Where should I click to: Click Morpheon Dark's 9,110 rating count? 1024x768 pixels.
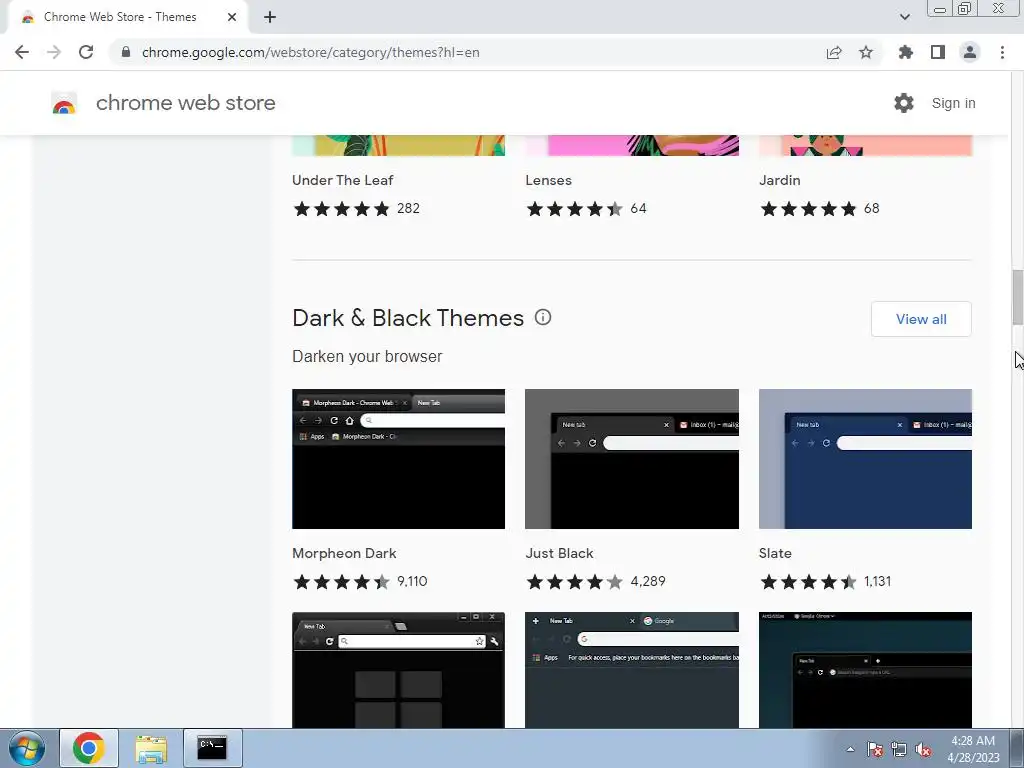412,581
